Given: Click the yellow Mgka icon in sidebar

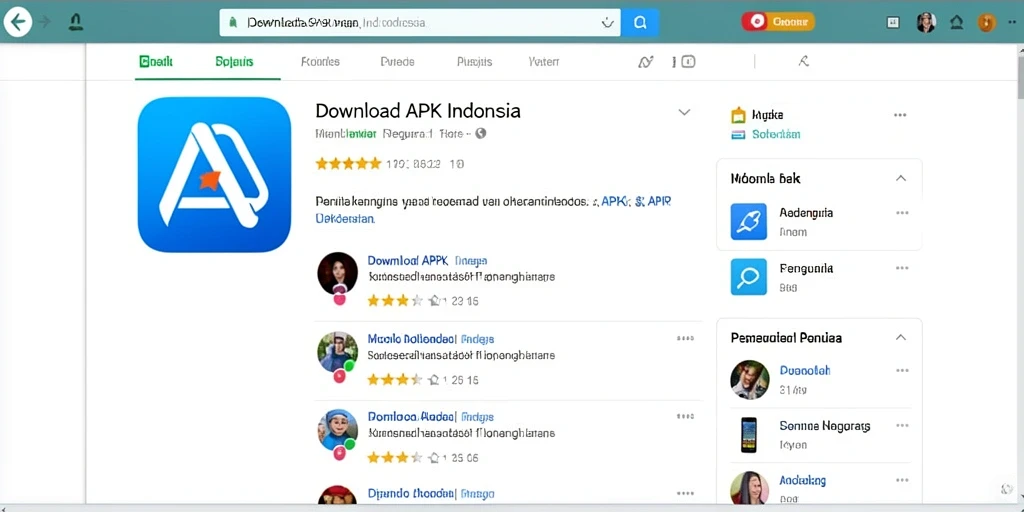Looking at the screenshot, I should (x=738, y=116).
